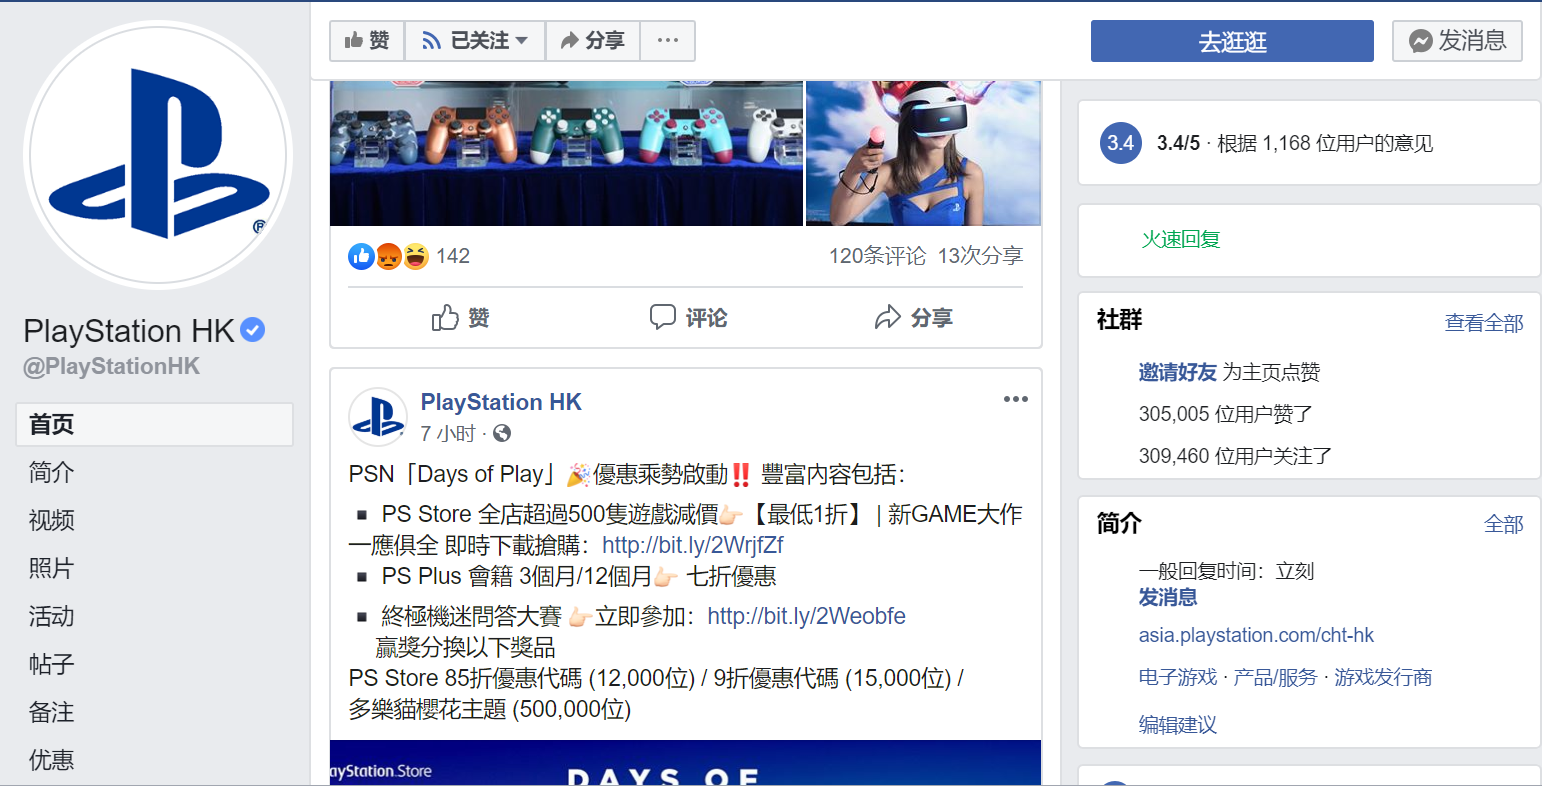
Task: Open the 120条评论 comments link
Action: (x=877, y=256)
